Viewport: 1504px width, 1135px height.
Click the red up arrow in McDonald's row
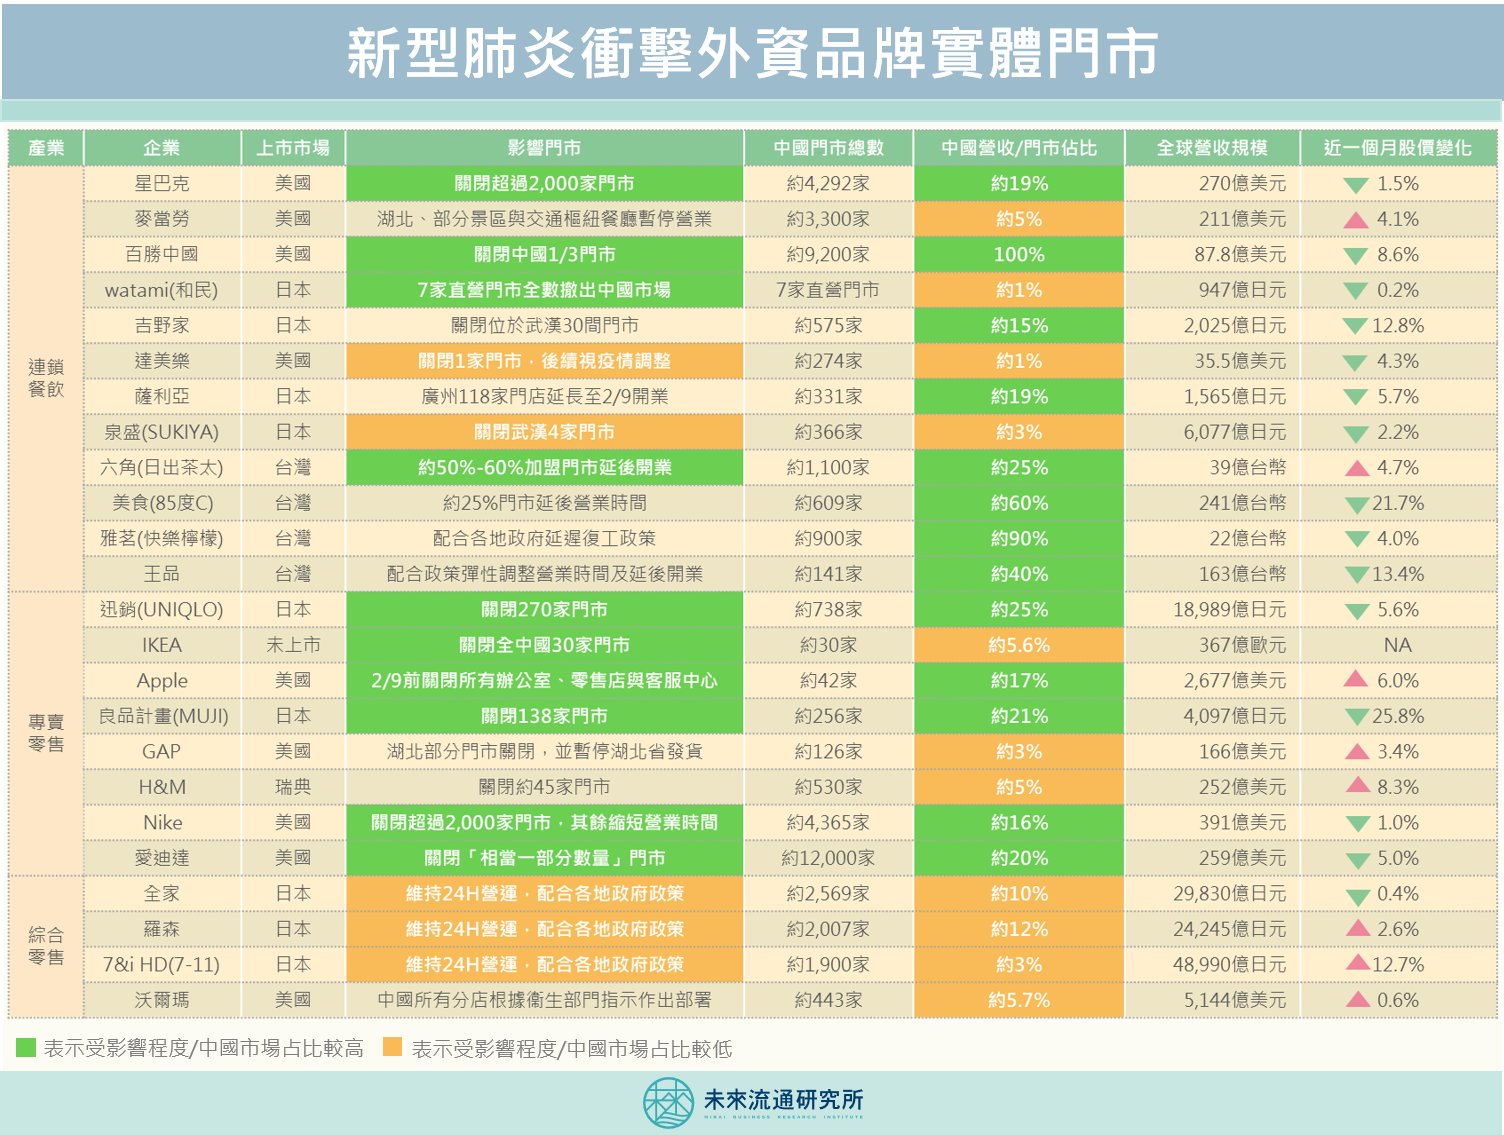click(x=1356, y=219)
